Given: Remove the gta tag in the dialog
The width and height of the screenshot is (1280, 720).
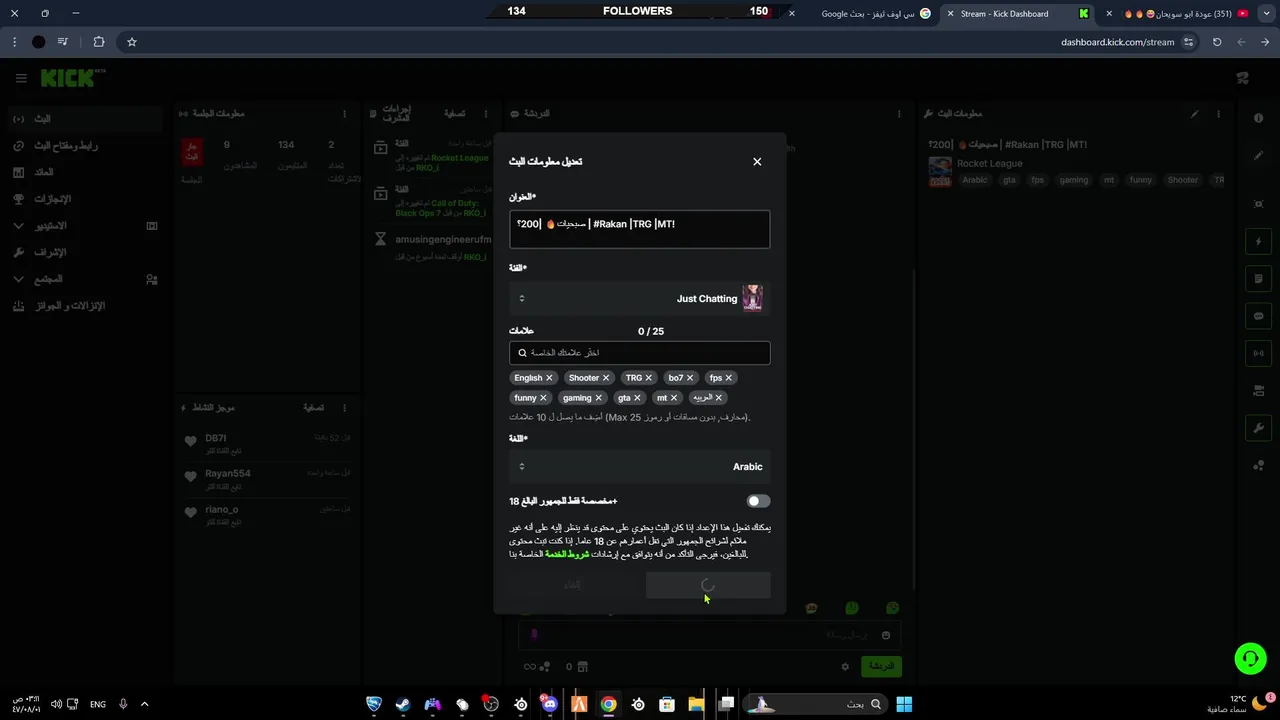Looking at the screenshot, I should tap(637, 398).
